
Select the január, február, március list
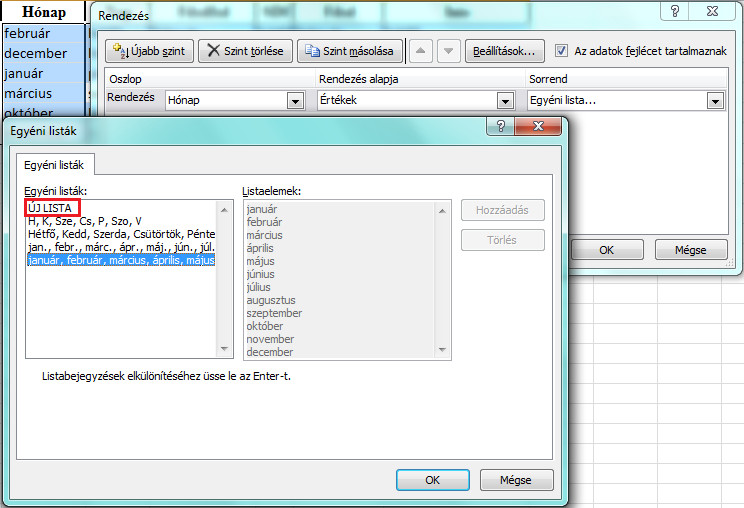(121, 260)
